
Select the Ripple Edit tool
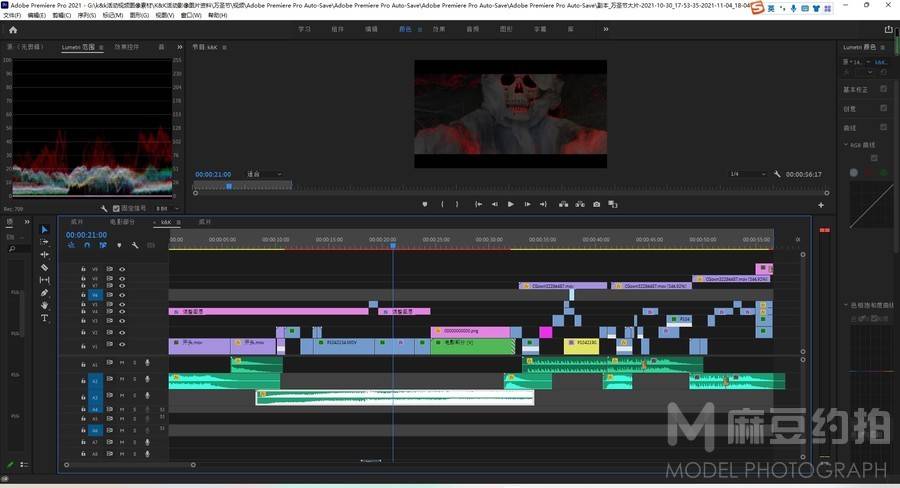(x=44, y=254)
